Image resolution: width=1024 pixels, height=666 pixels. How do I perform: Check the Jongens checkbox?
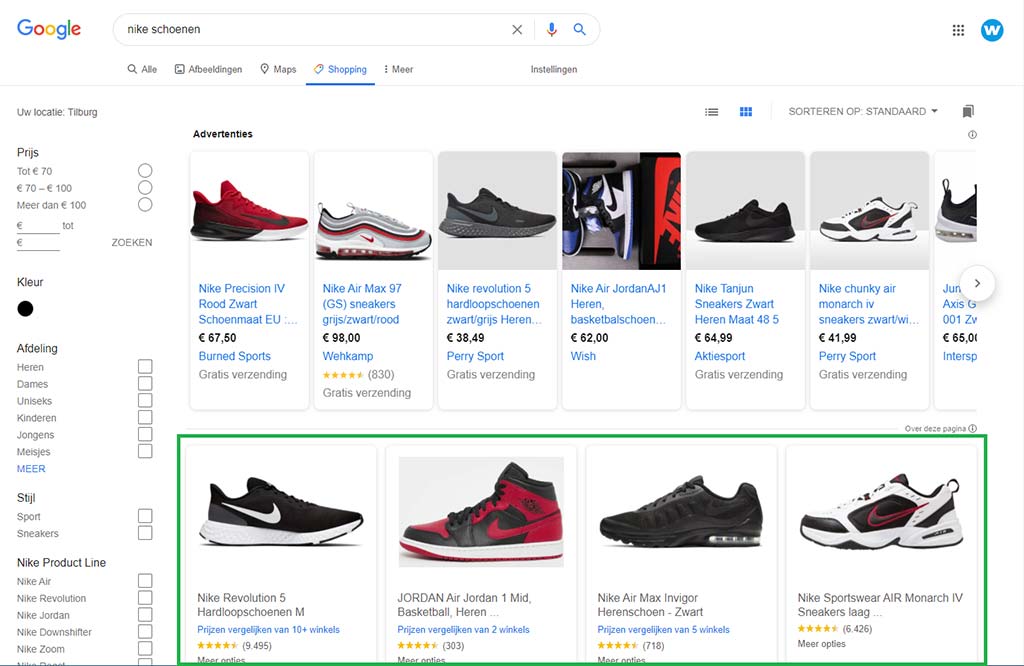[145, 434]
